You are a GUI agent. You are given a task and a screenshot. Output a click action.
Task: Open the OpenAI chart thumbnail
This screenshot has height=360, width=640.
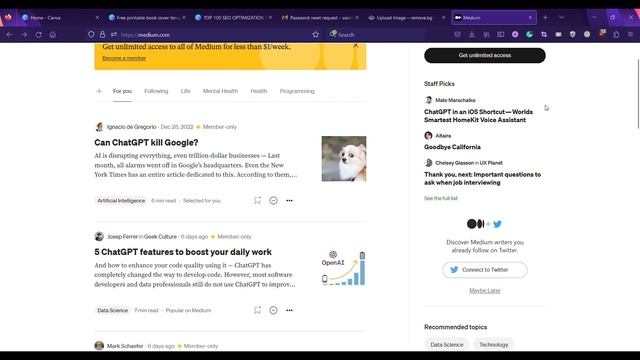344,268
